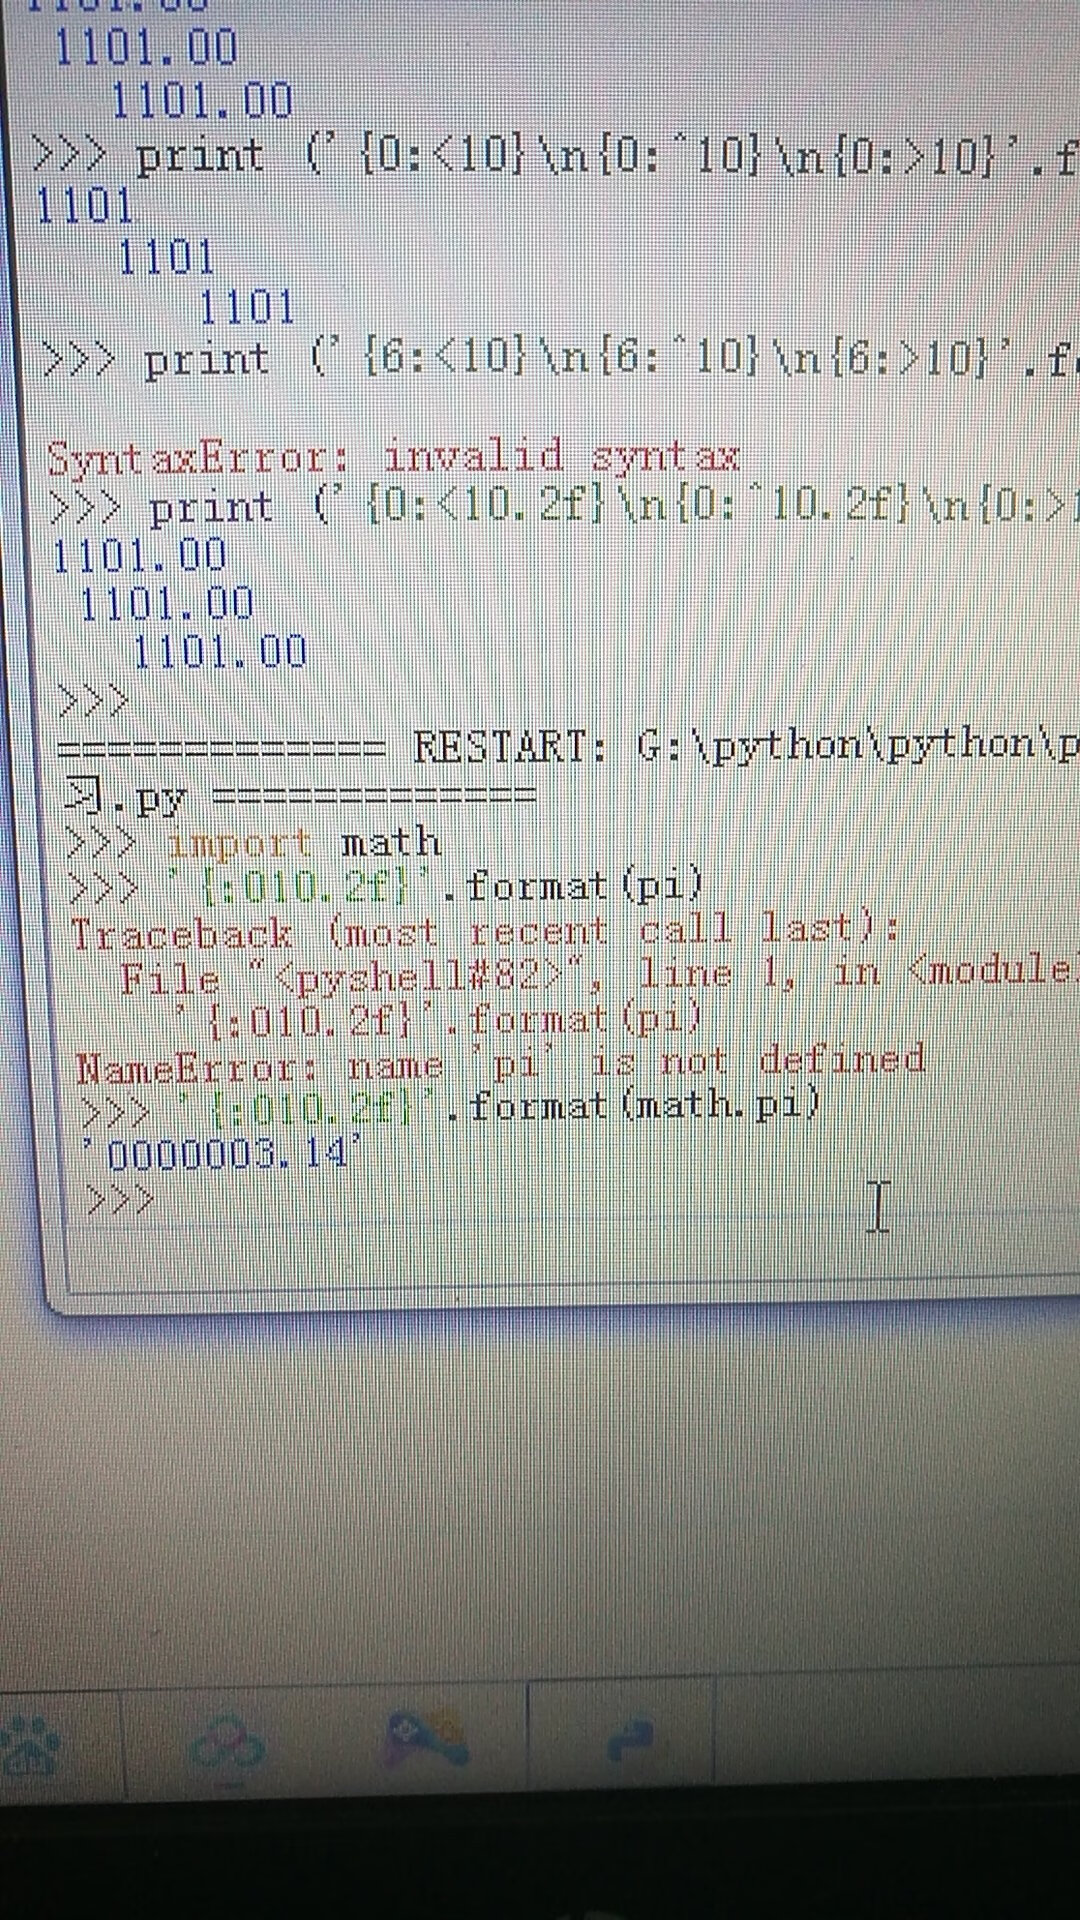Open the green cloud app in the taskbar
This screenshot has height=1920, width=1080.
point(228,1742)
